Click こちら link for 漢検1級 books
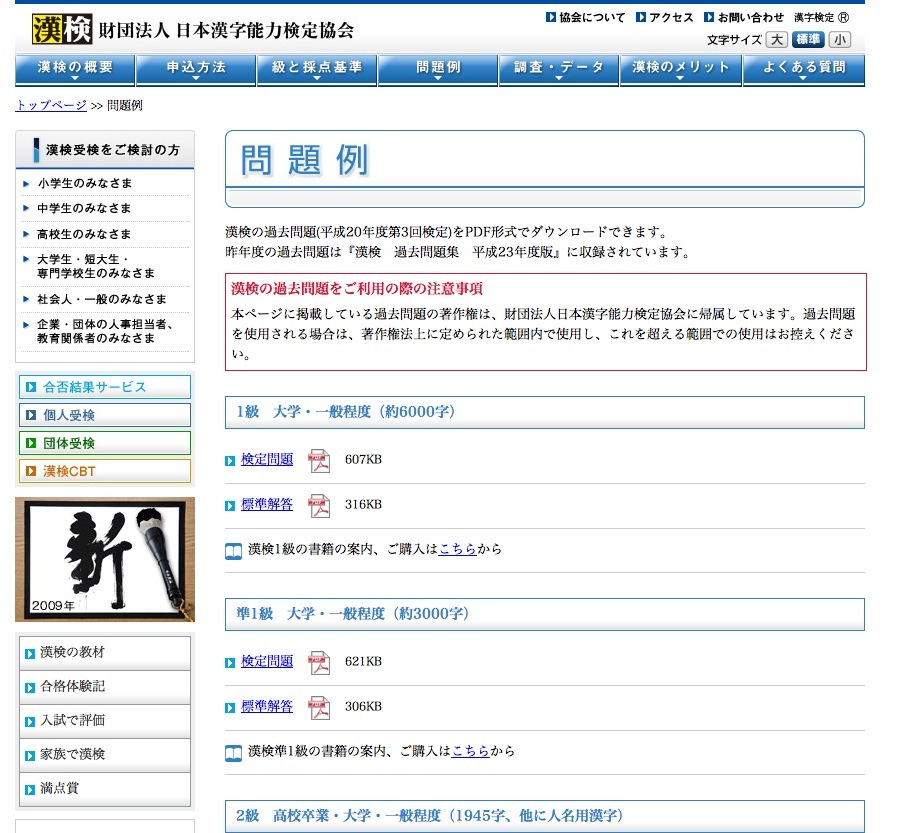 click(x=457, y=549)
